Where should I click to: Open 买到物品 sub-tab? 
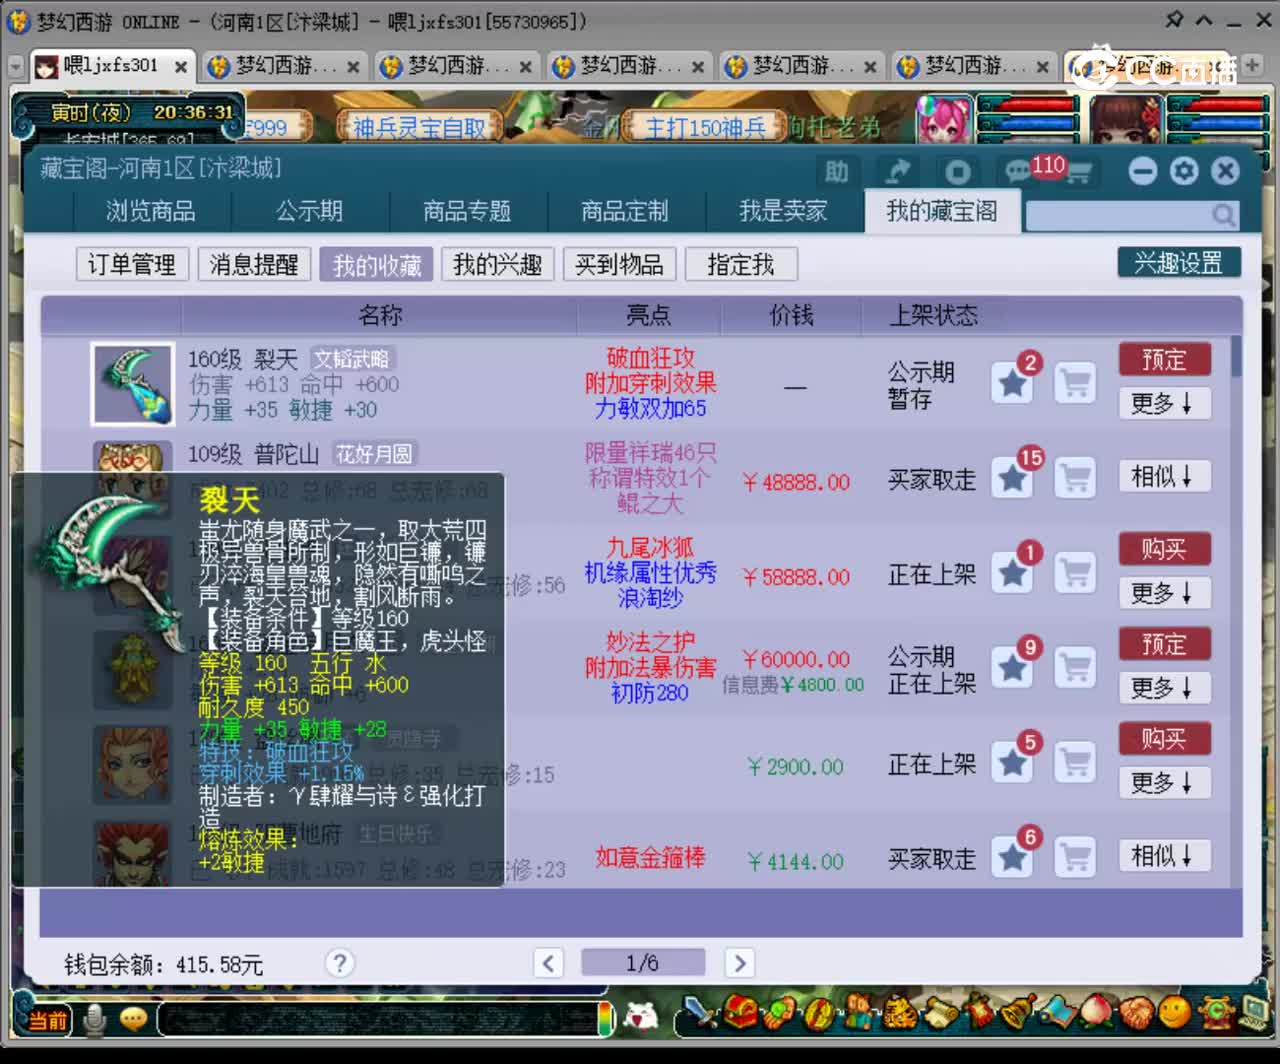620,264
